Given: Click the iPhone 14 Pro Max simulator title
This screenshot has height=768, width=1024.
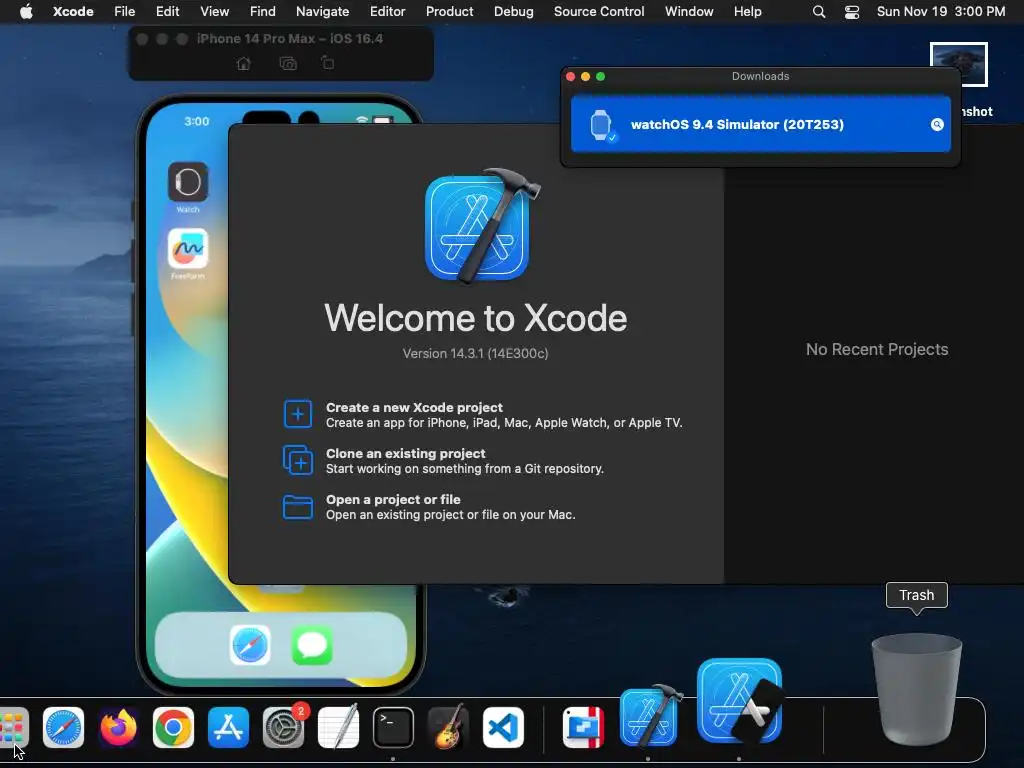Looking at the screenshot, I should pyautogui.click(x=289, y=39).
